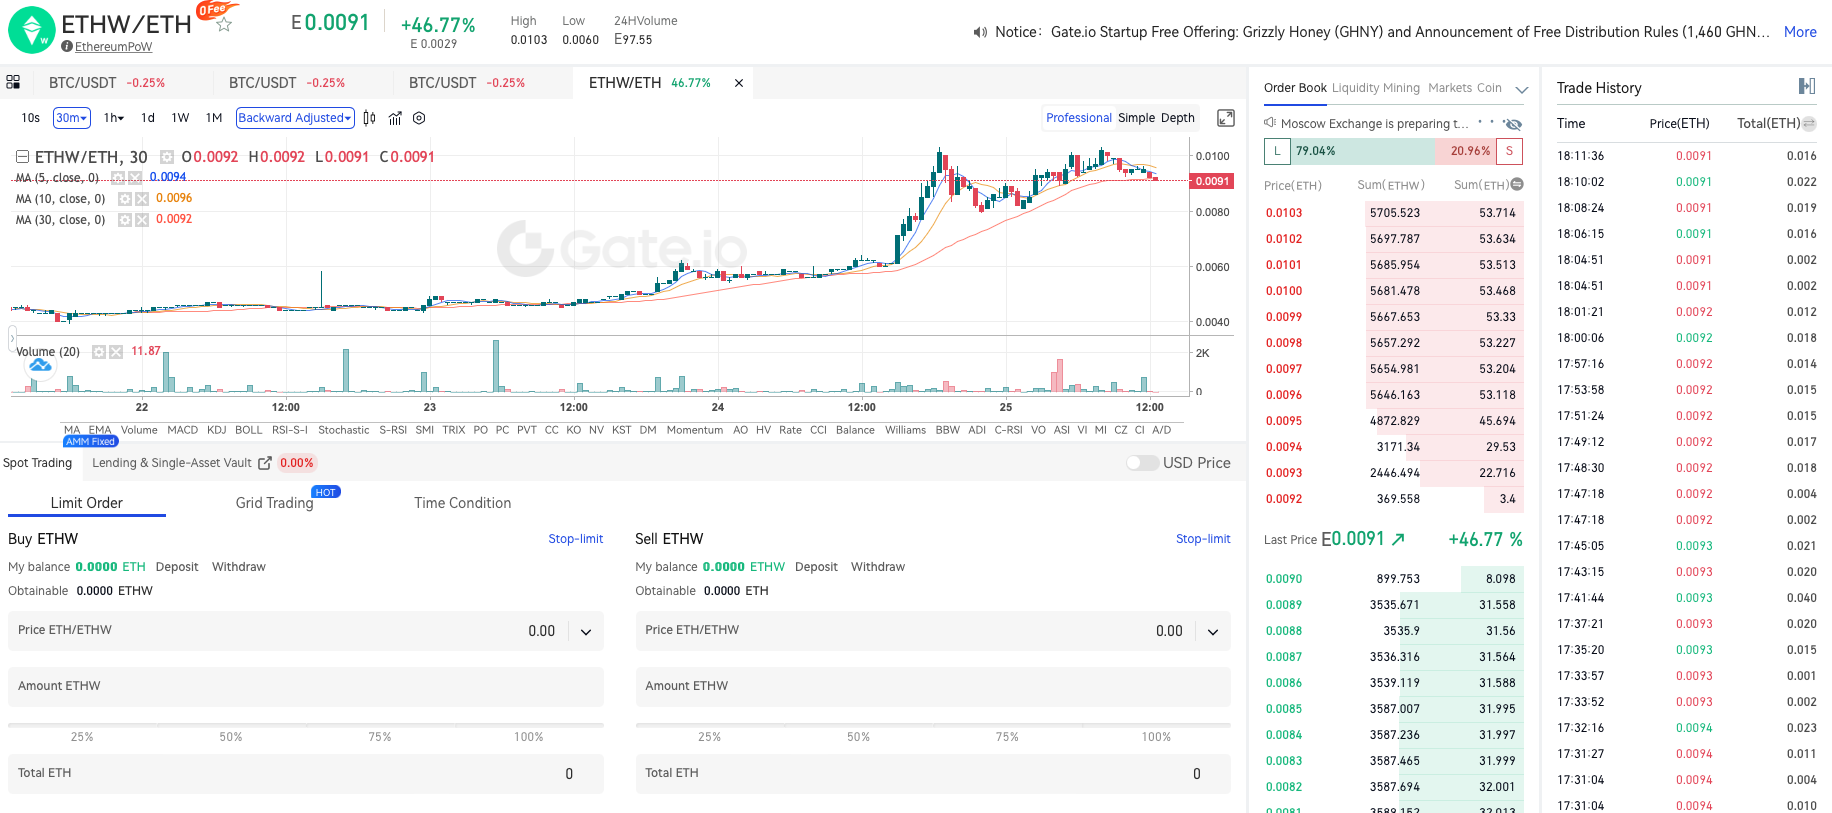Hide the order book announcement
Screen dimensions: 1832x813
[x=1513, y=124]
